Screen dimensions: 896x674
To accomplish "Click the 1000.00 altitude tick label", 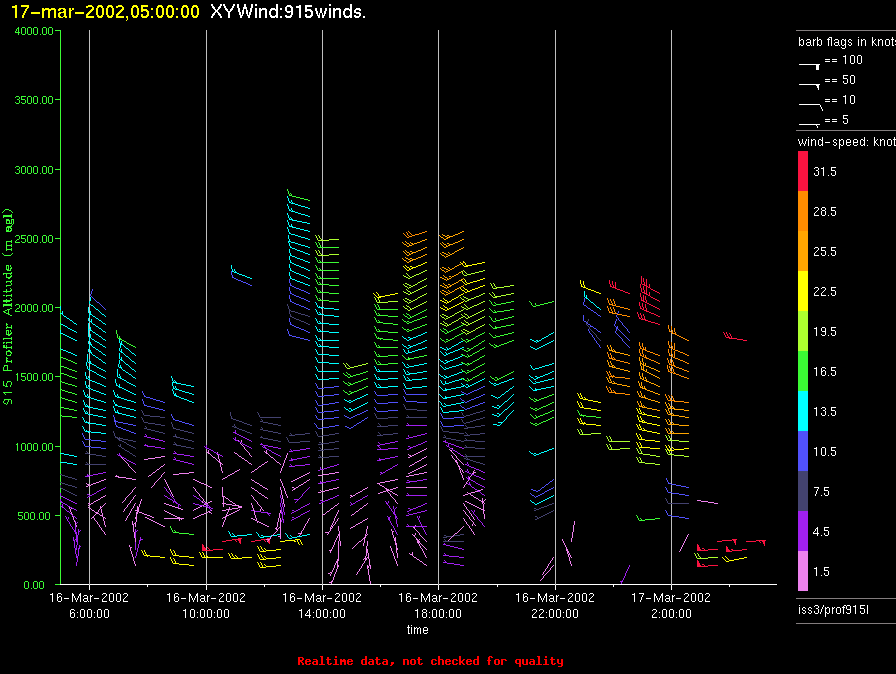I will point(34,447).
